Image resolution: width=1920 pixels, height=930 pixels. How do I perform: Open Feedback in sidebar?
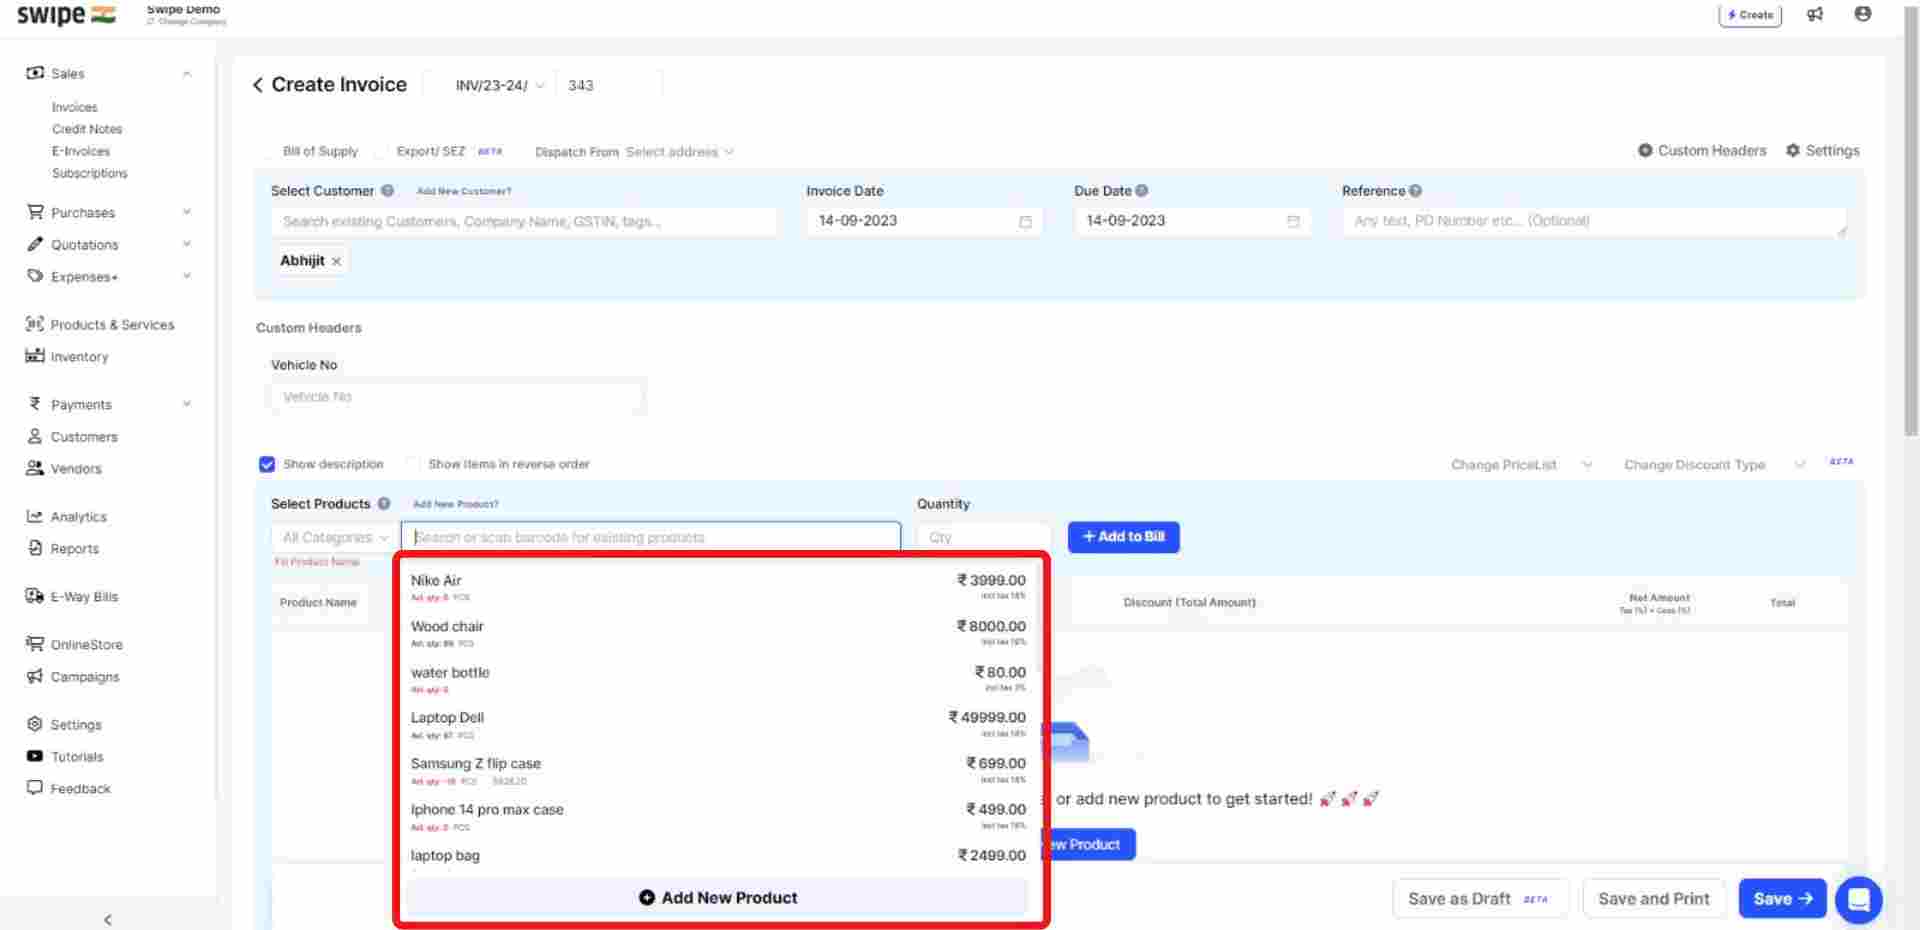68,789
